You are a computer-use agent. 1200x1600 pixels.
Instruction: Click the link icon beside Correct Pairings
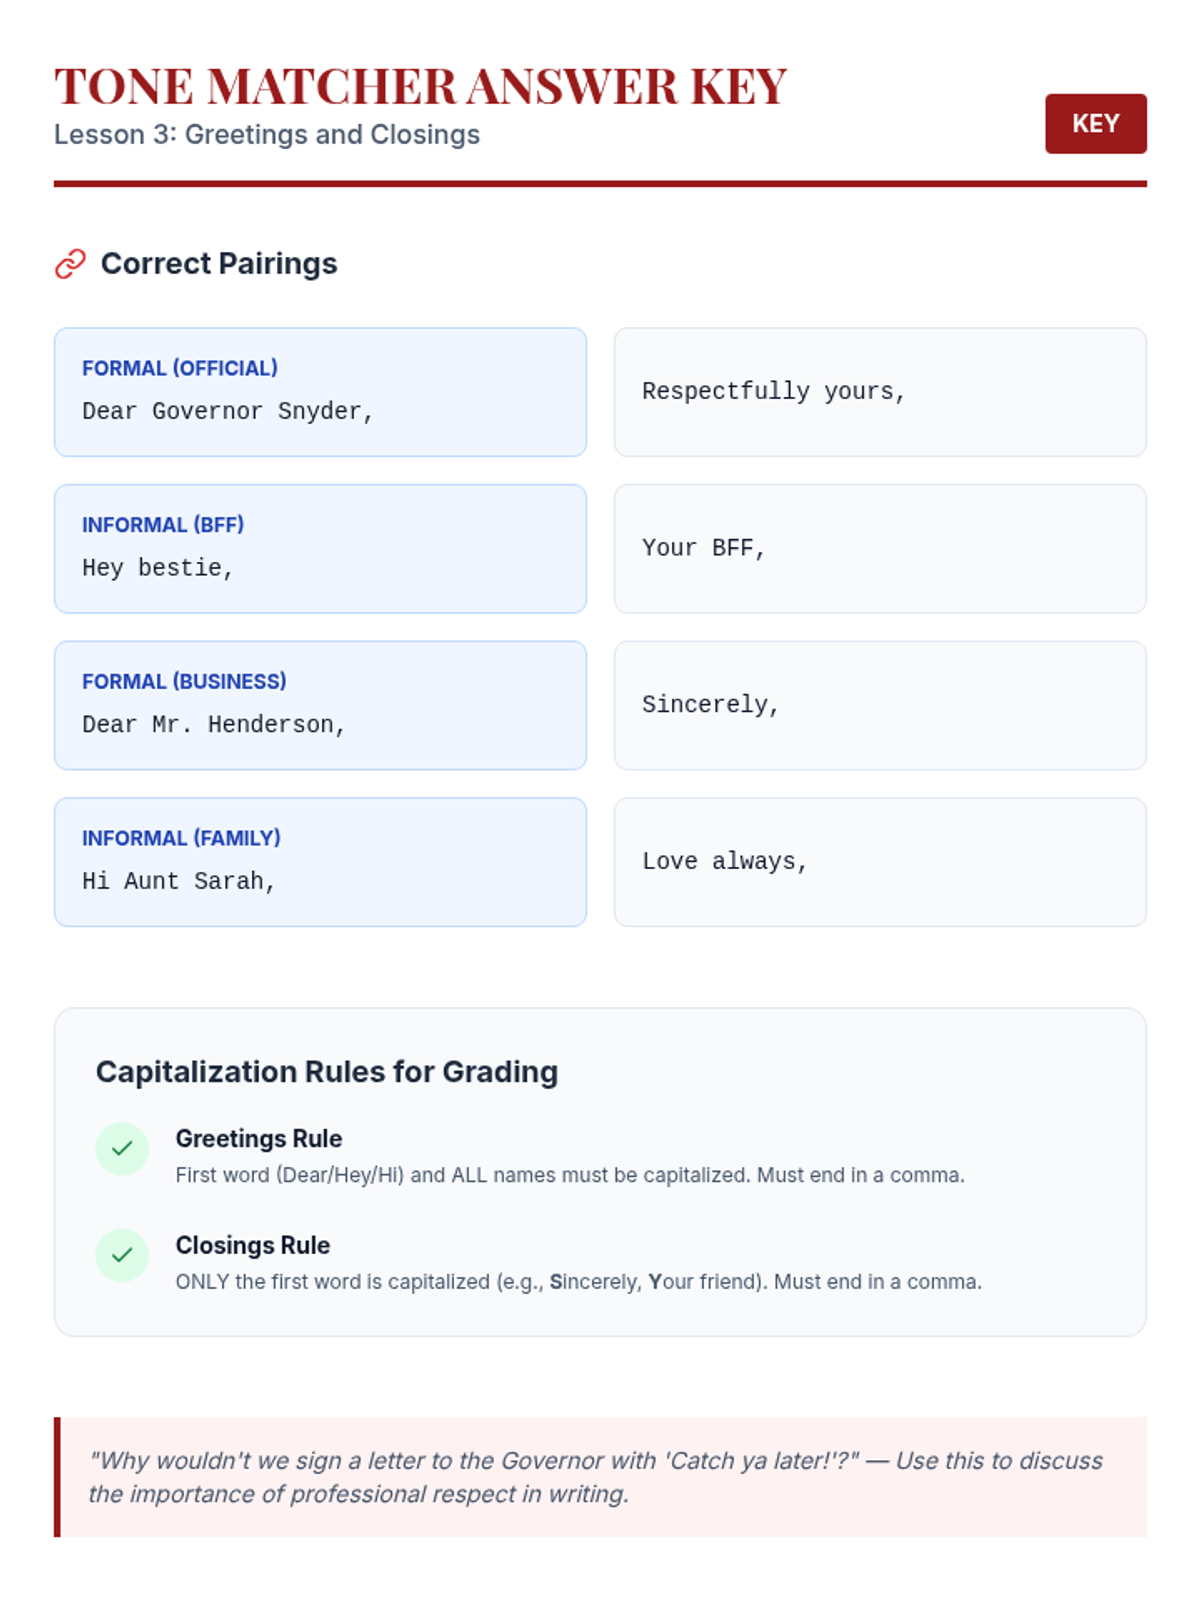coord(70,264)
